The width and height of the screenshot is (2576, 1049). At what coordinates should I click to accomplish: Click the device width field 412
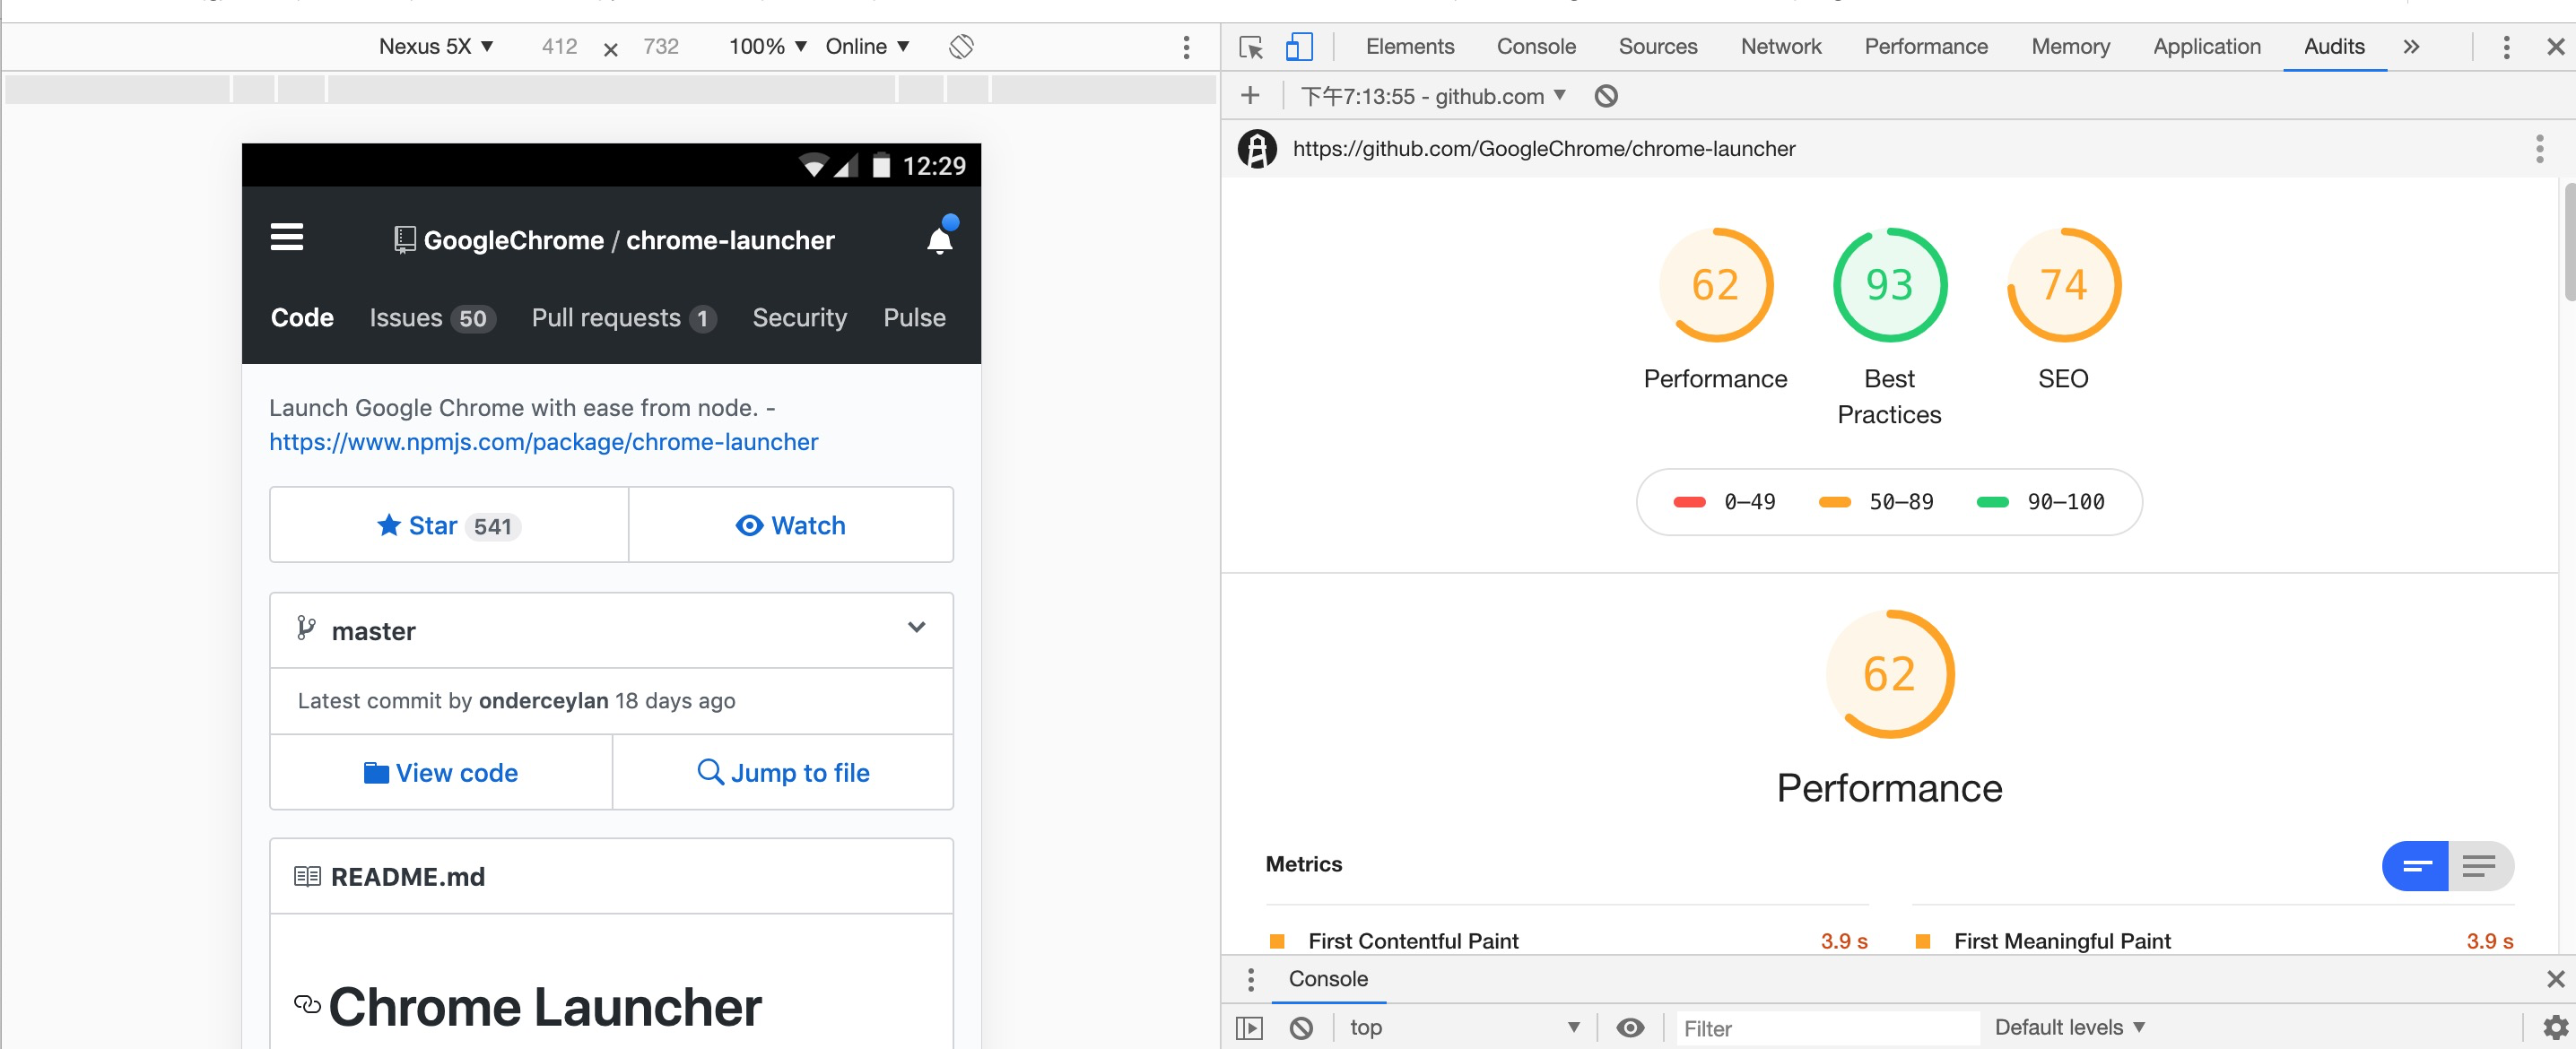pyautogui.click(x=559, y=47)
